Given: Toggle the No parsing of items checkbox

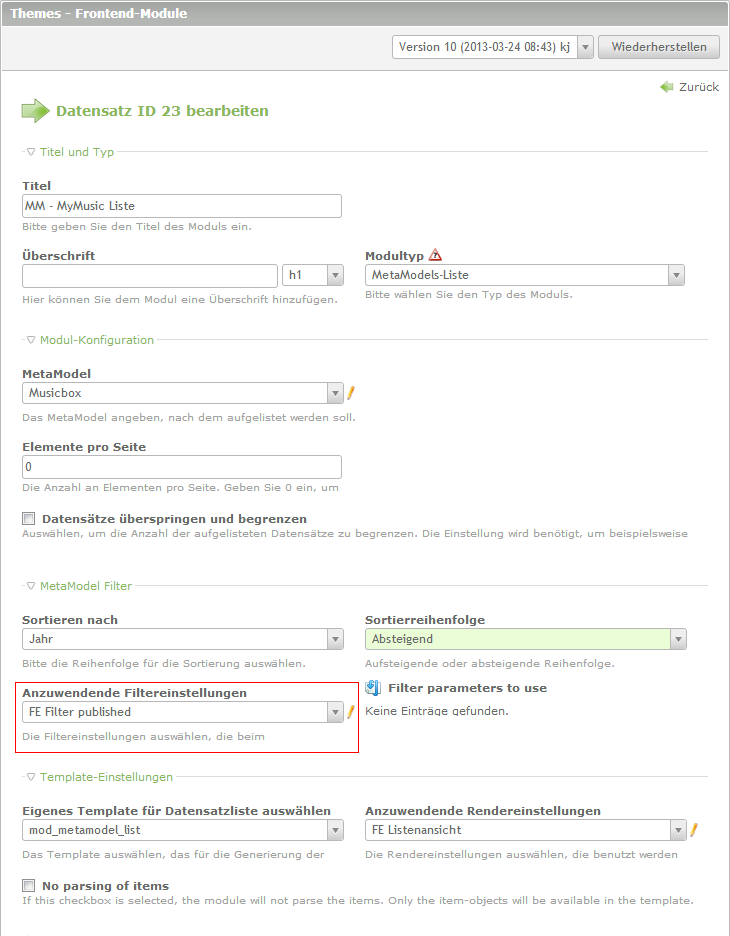Looking at the screenshot, I should point(29,886).
